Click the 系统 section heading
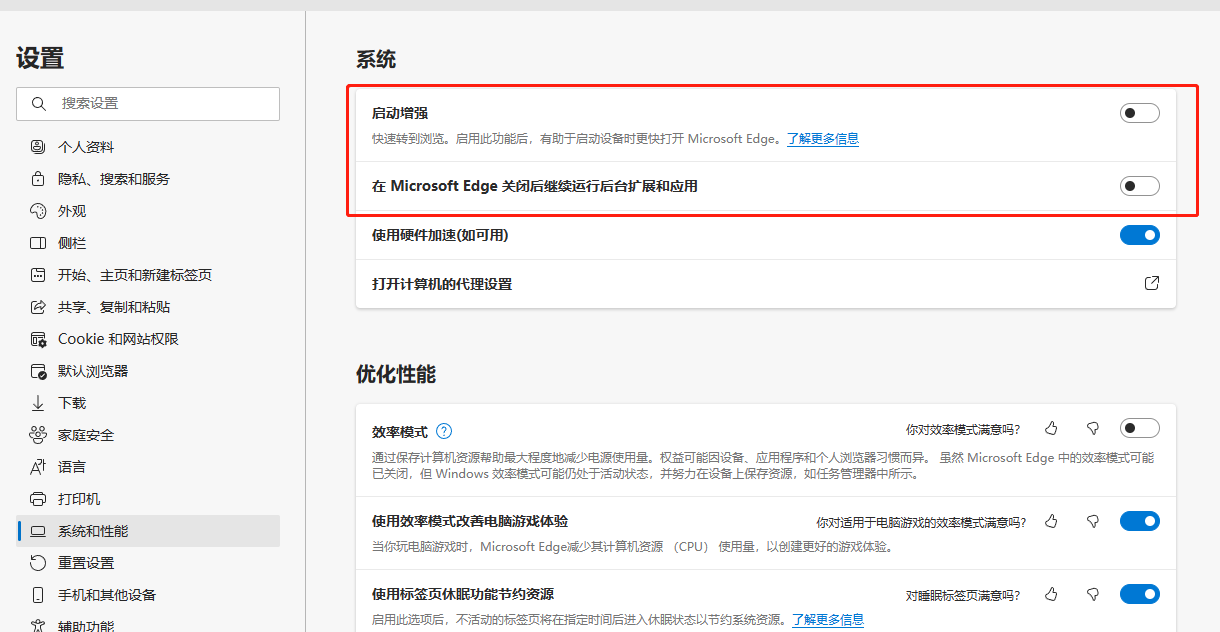Image resolution: width=1220 pixels, height=632 pixels. point(376,60)
